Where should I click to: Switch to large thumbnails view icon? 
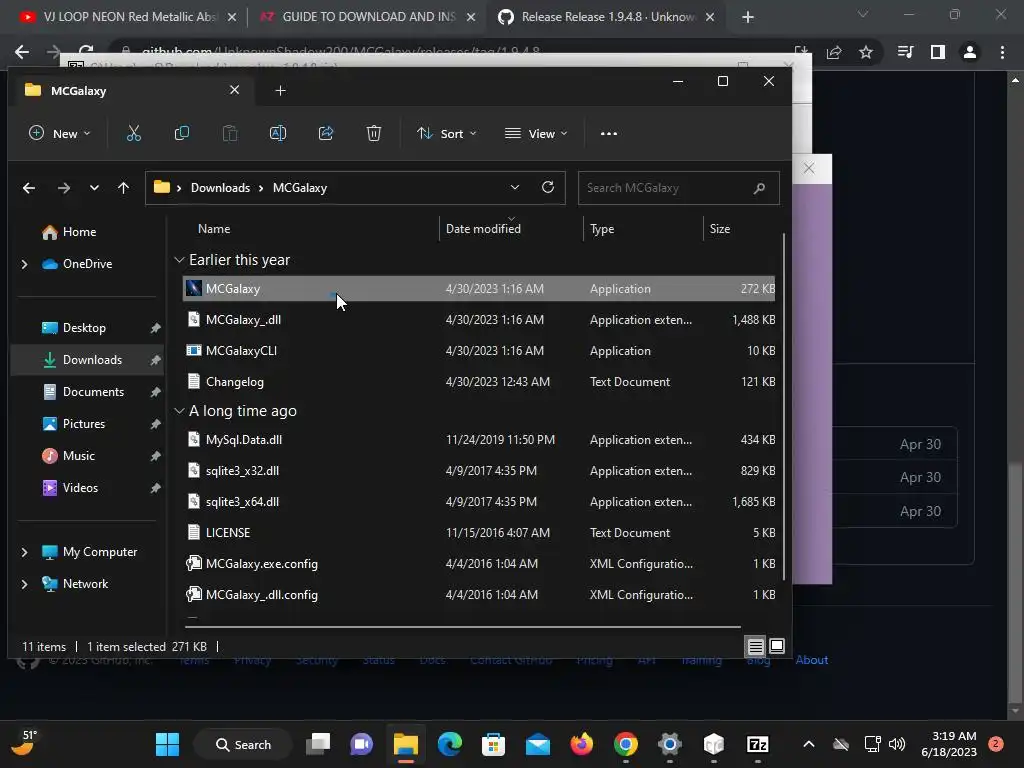point(776,647)
